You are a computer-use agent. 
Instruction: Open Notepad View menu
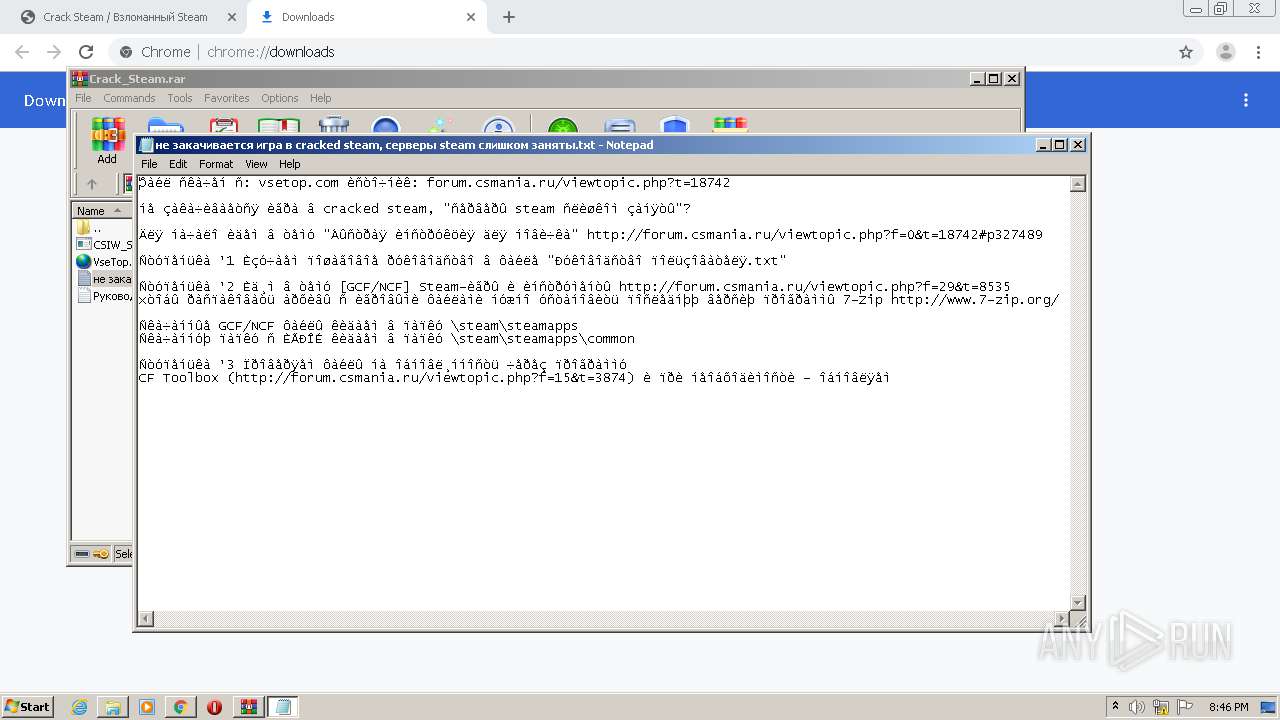[x=256, y=164]
